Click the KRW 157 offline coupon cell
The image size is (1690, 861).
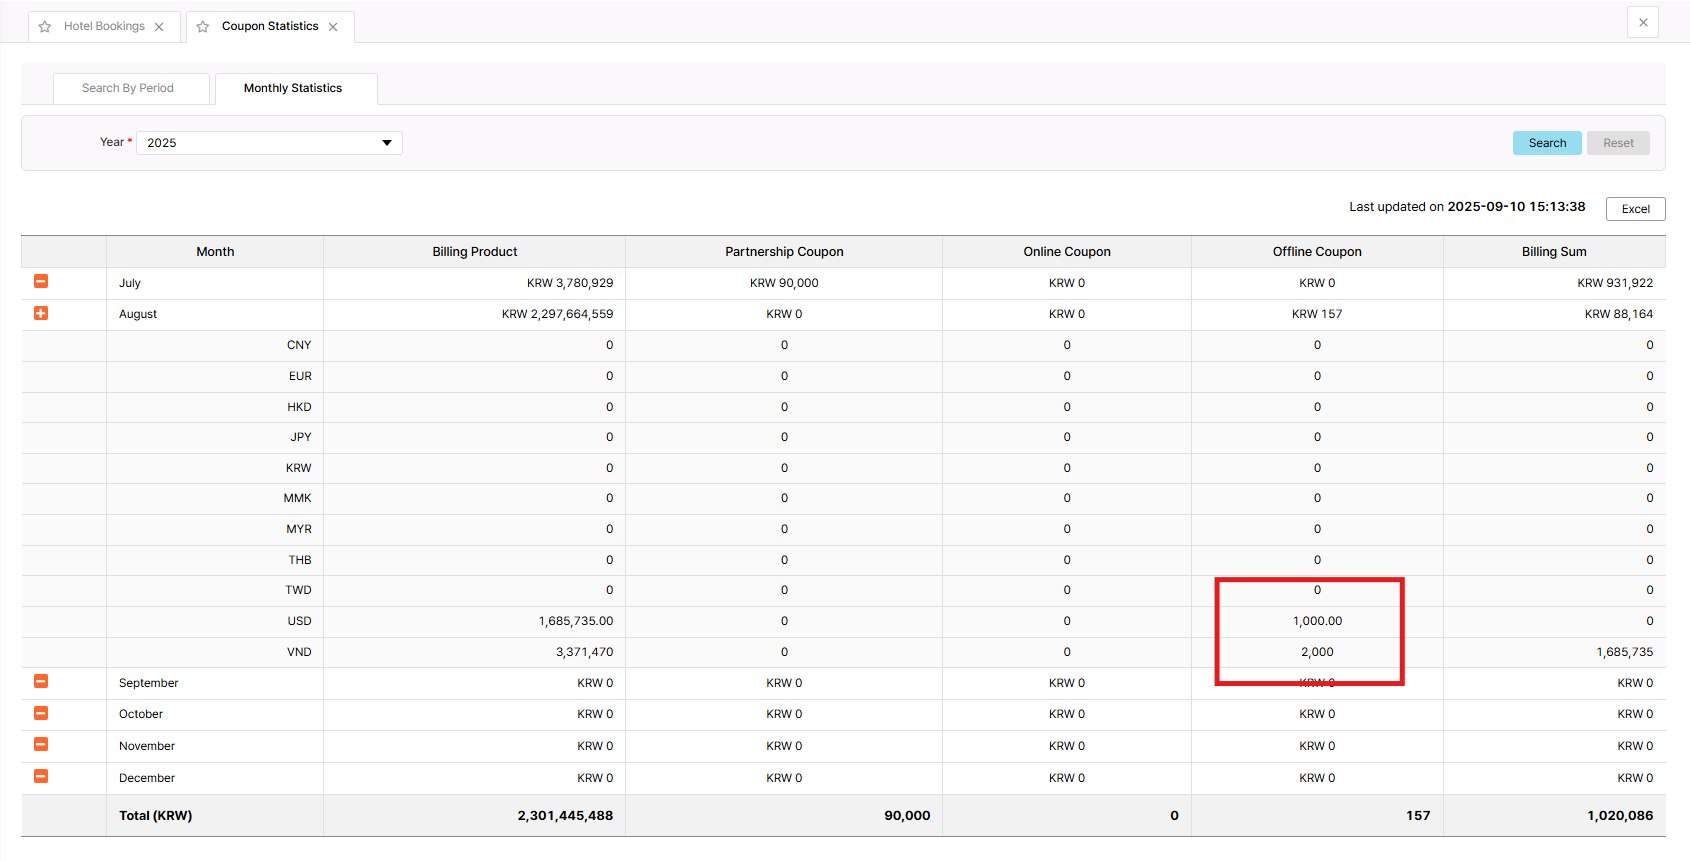pos(1317,314)
